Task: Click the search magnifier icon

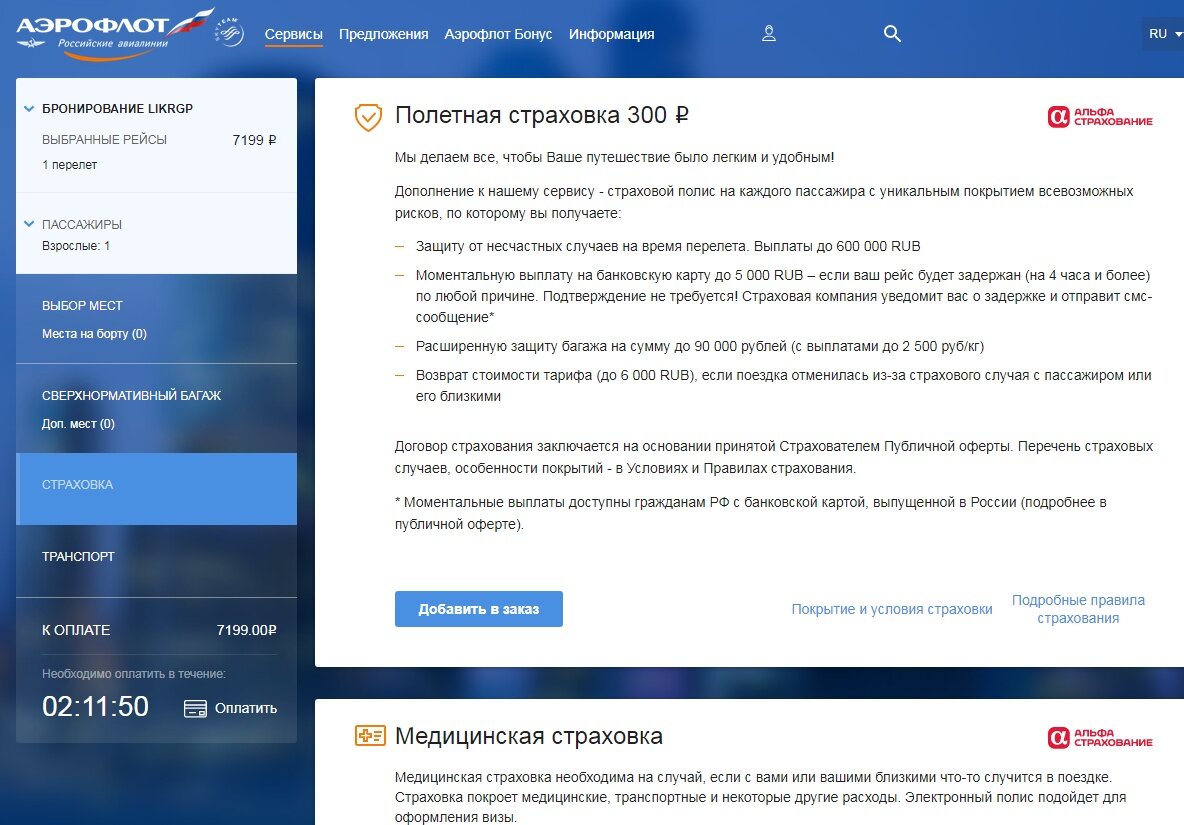Action: pos(892,33)
